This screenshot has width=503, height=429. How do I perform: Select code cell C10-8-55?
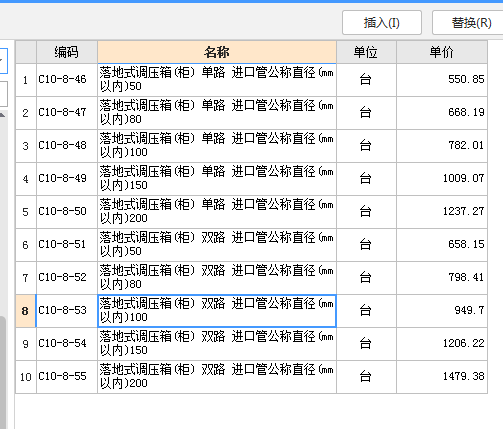[x=67, y=377]
